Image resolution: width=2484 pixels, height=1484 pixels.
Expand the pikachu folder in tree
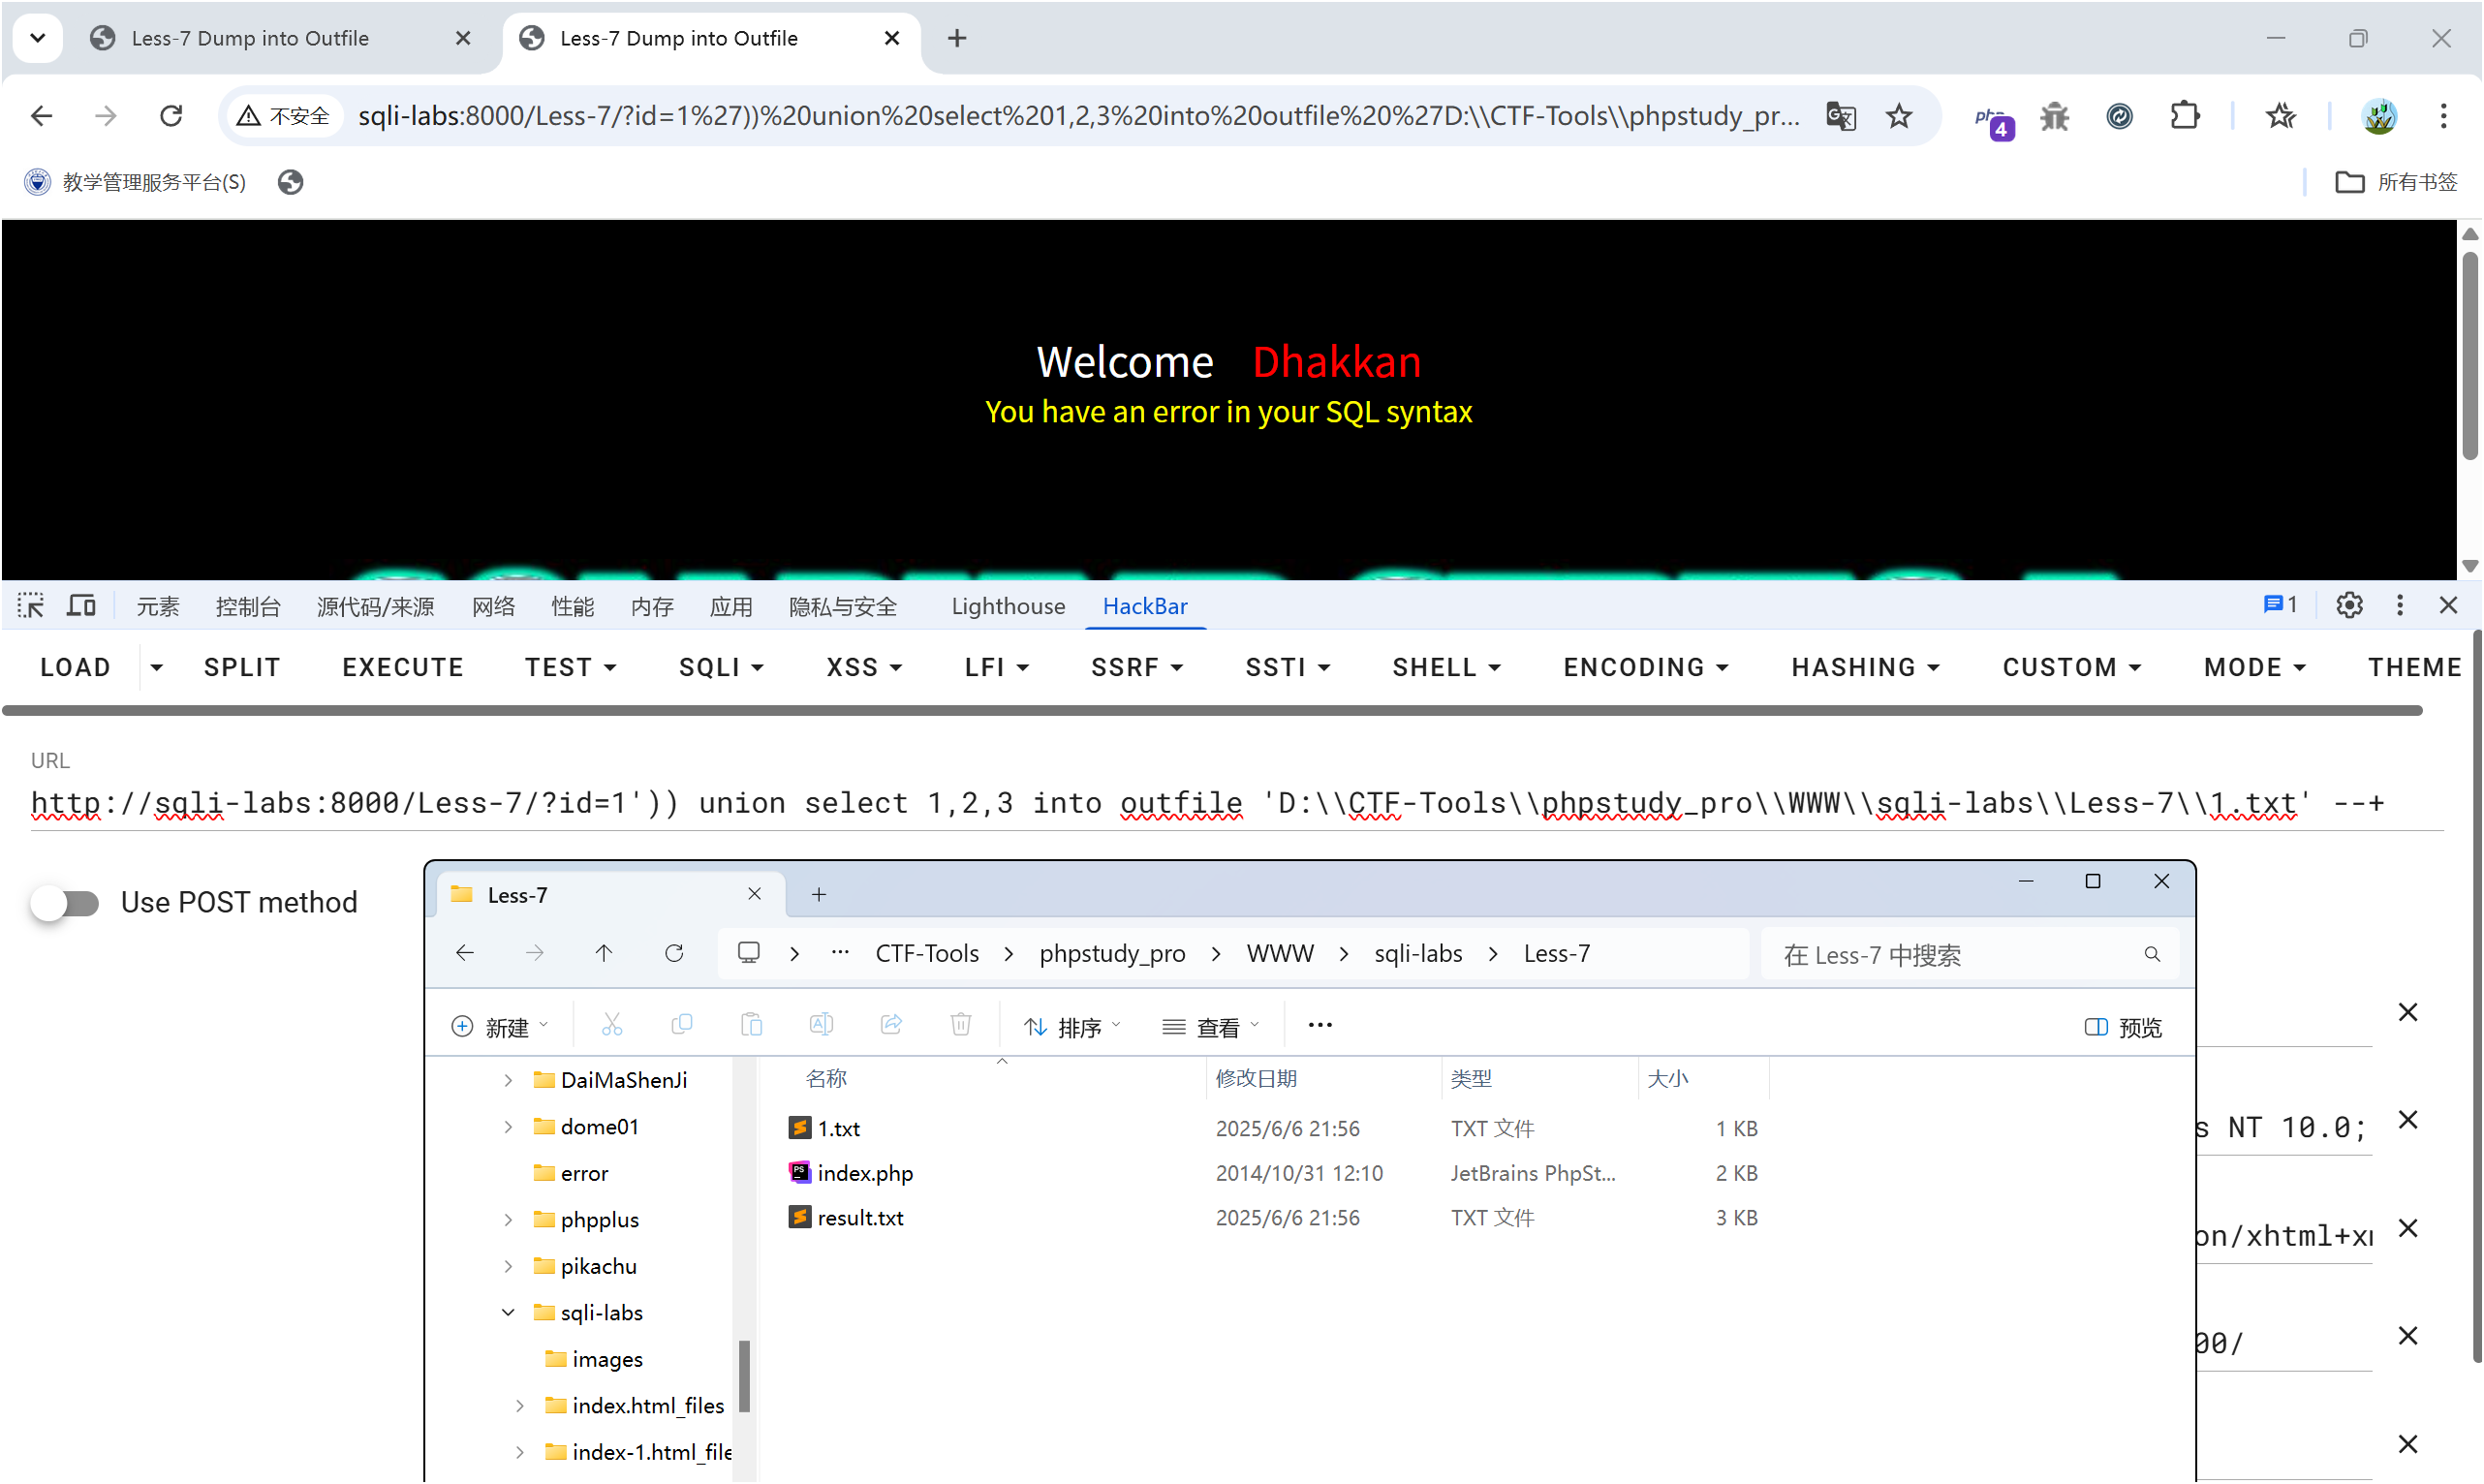(508, 1266)
